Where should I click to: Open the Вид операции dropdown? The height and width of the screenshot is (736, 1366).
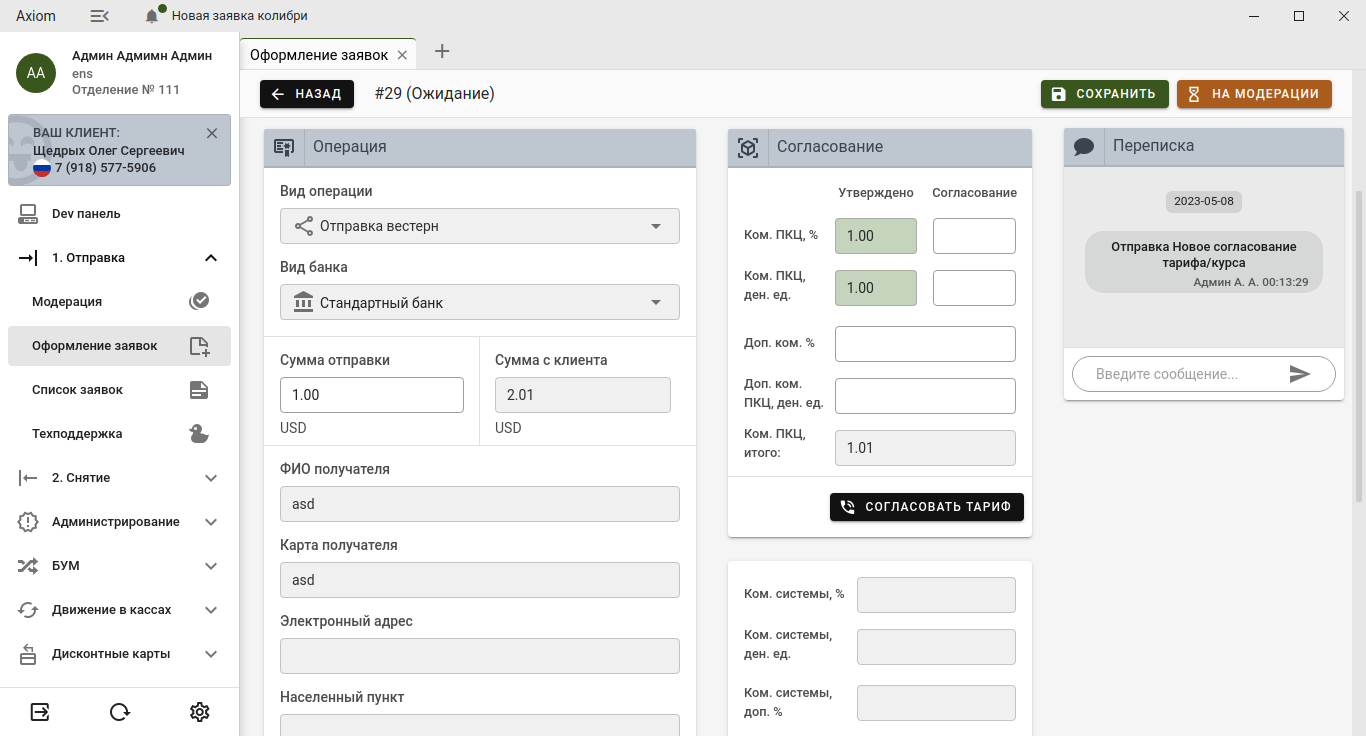[480, 226]
